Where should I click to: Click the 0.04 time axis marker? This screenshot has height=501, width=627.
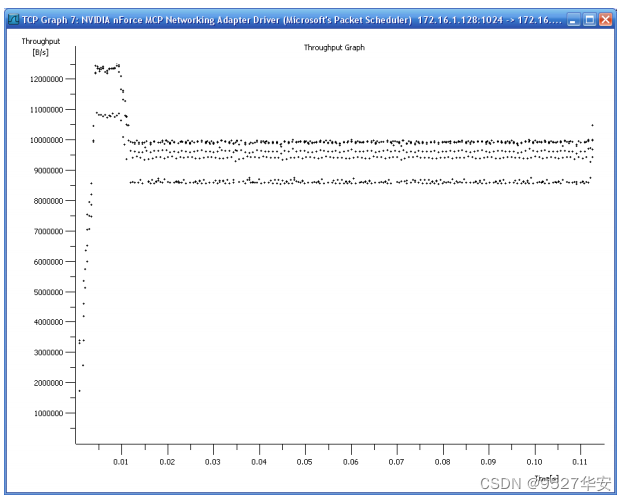click(x=259, y=462)
